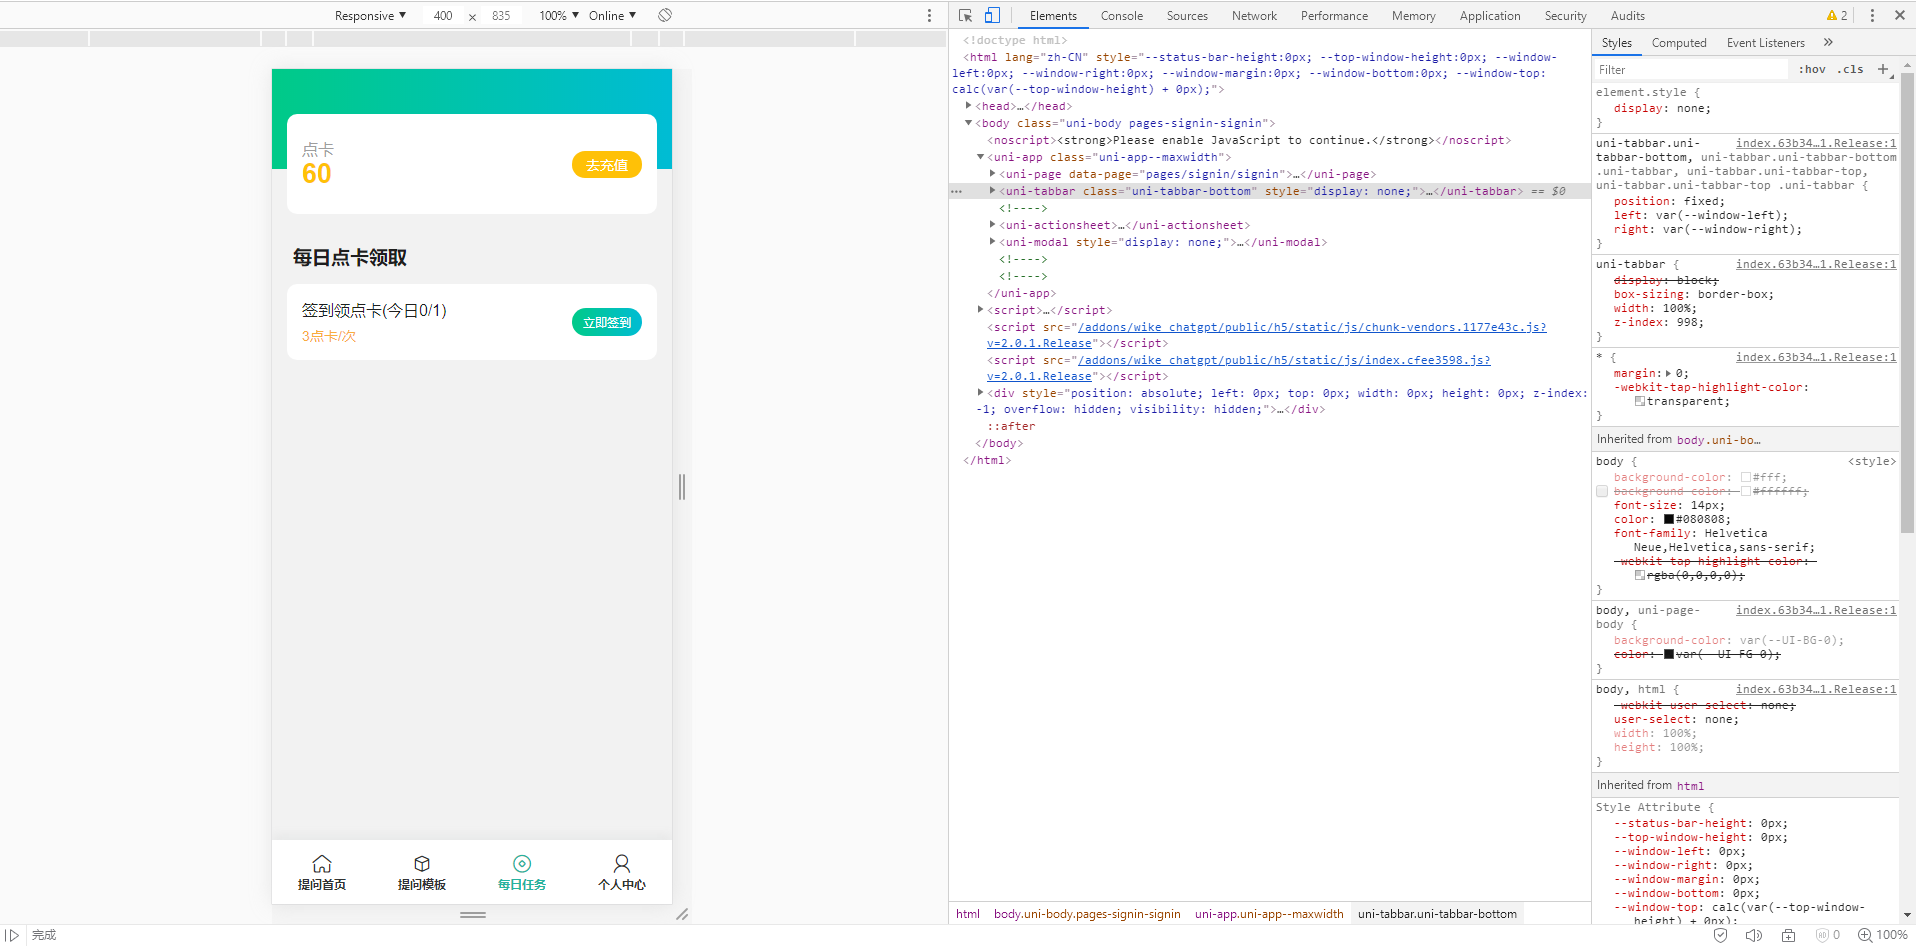Expand the head element node

coord(968,105)
